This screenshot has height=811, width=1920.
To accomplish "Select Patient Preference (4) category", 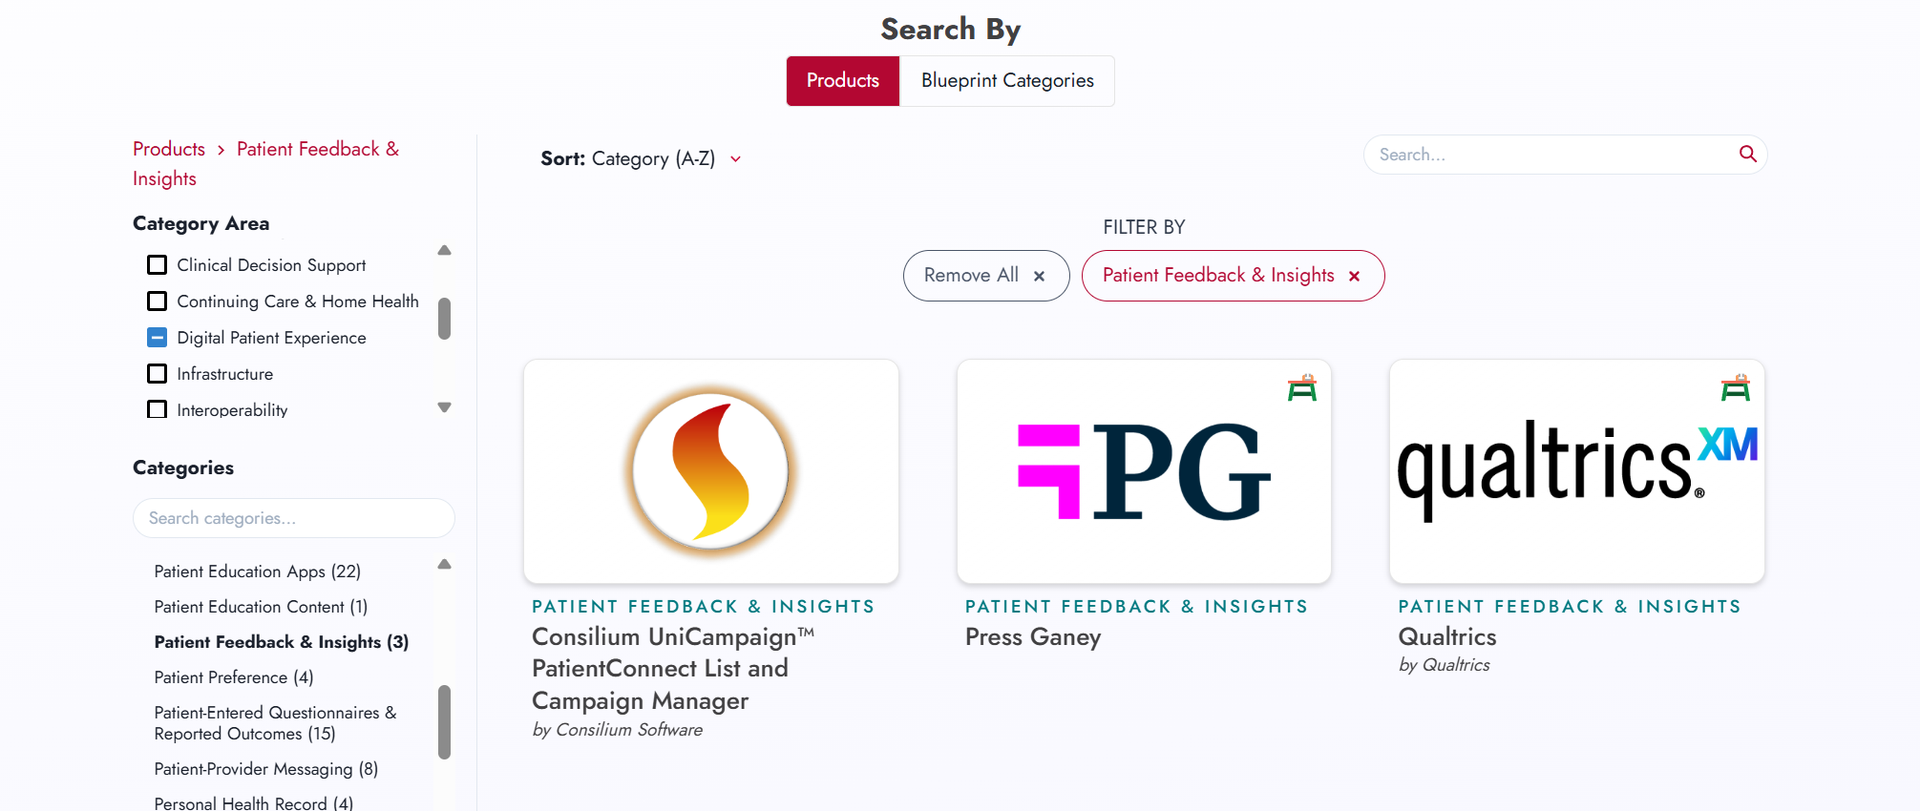I will coord(234,677).
